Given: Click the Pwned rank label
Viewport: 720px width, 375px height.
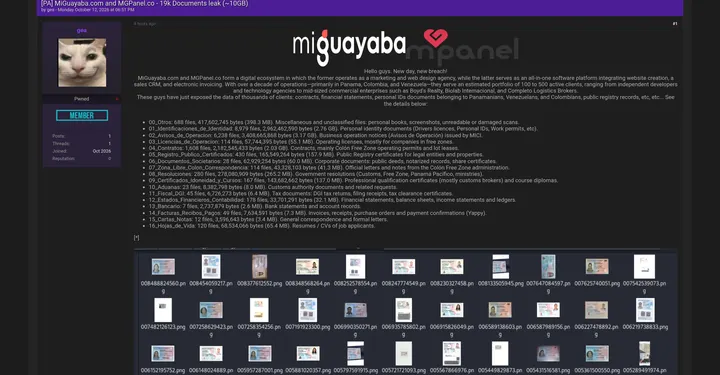Looking at the screenshot, I should coord(82,99).
